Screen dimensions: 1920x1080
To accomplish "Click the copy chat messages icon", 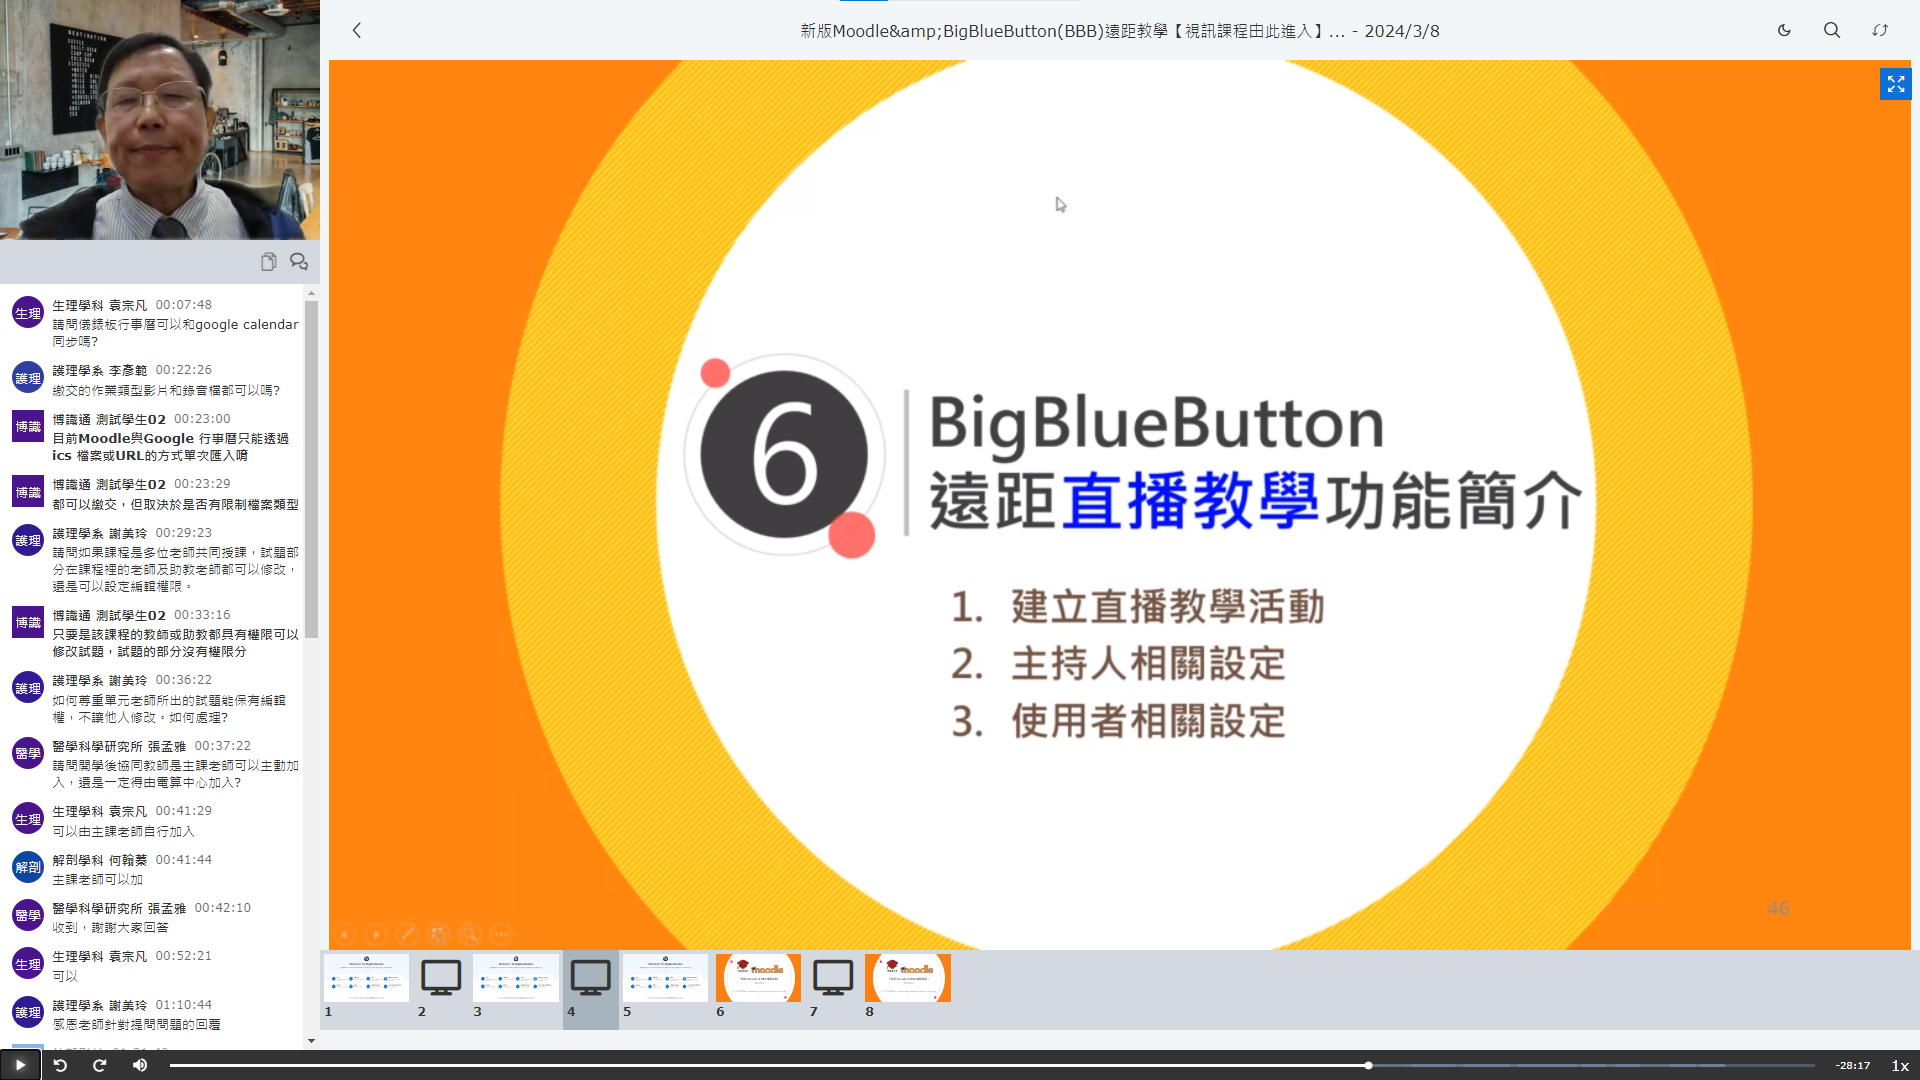I will 268,261.
